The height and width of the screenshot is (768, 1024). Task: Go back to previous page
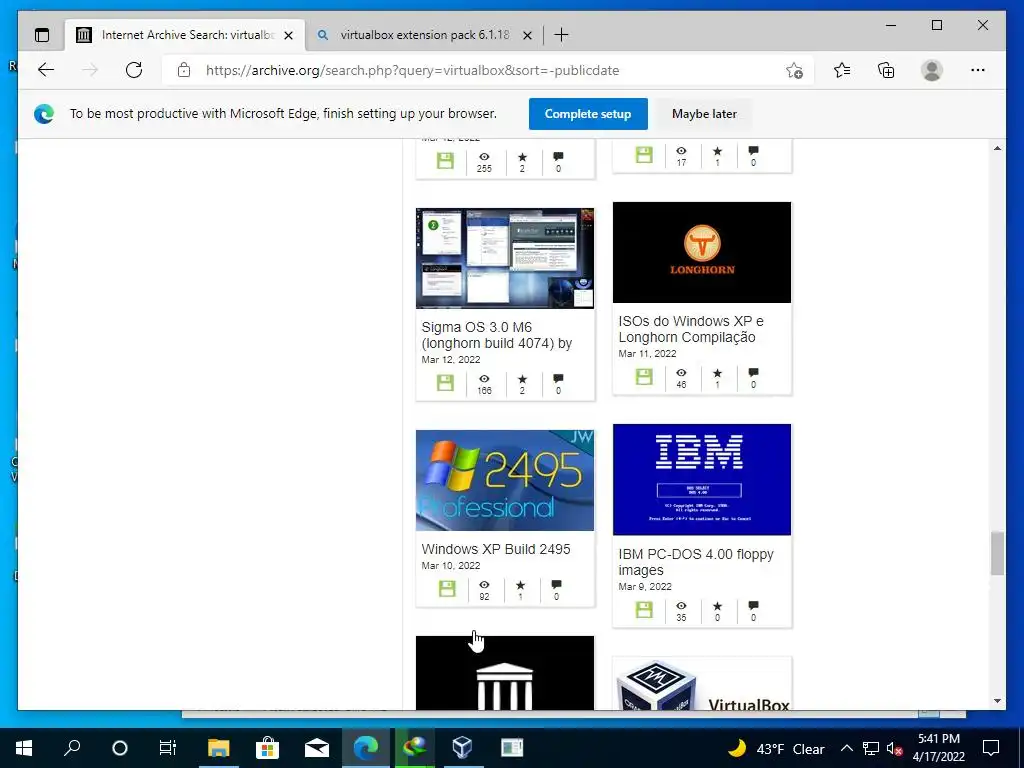46,70
